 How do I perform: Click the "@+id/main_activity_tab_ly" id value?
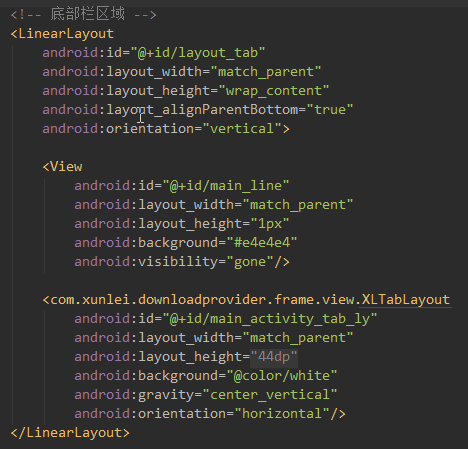pyautogui.click(x=270, y=319)
